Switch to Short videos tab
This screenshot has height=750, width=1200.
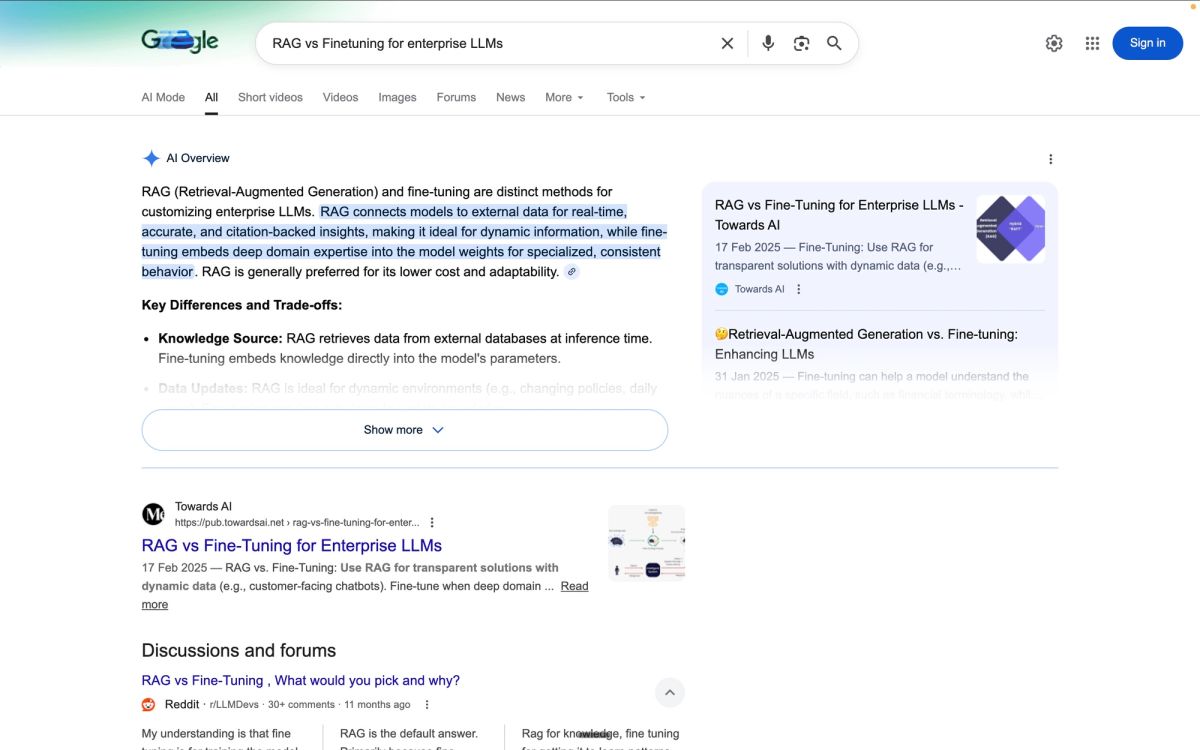[270, 97]
